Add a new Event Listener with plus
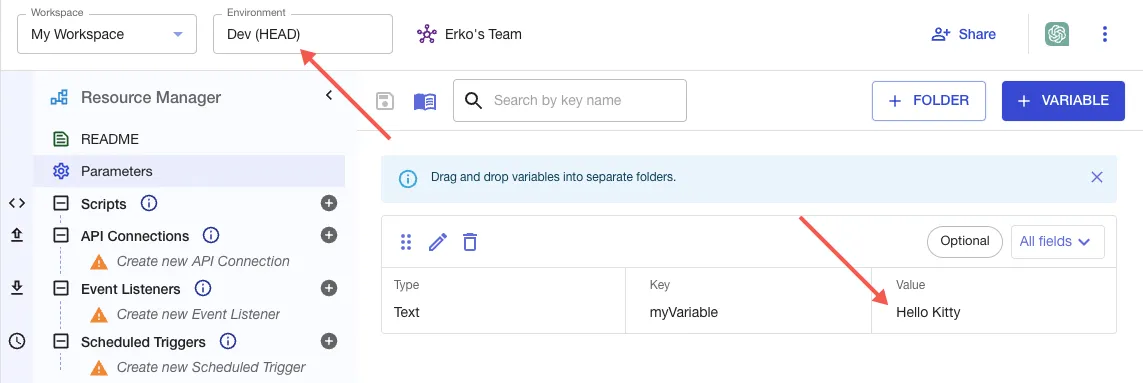Viewport: 1143px width, 383px height. pyautogui.click(x=329, y=288)
